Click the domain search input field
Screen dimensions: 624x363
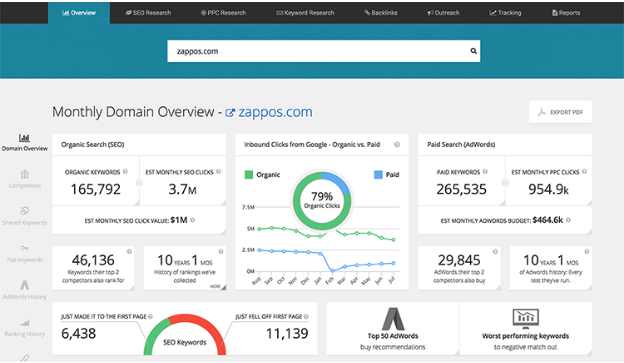tap(323, 51)
